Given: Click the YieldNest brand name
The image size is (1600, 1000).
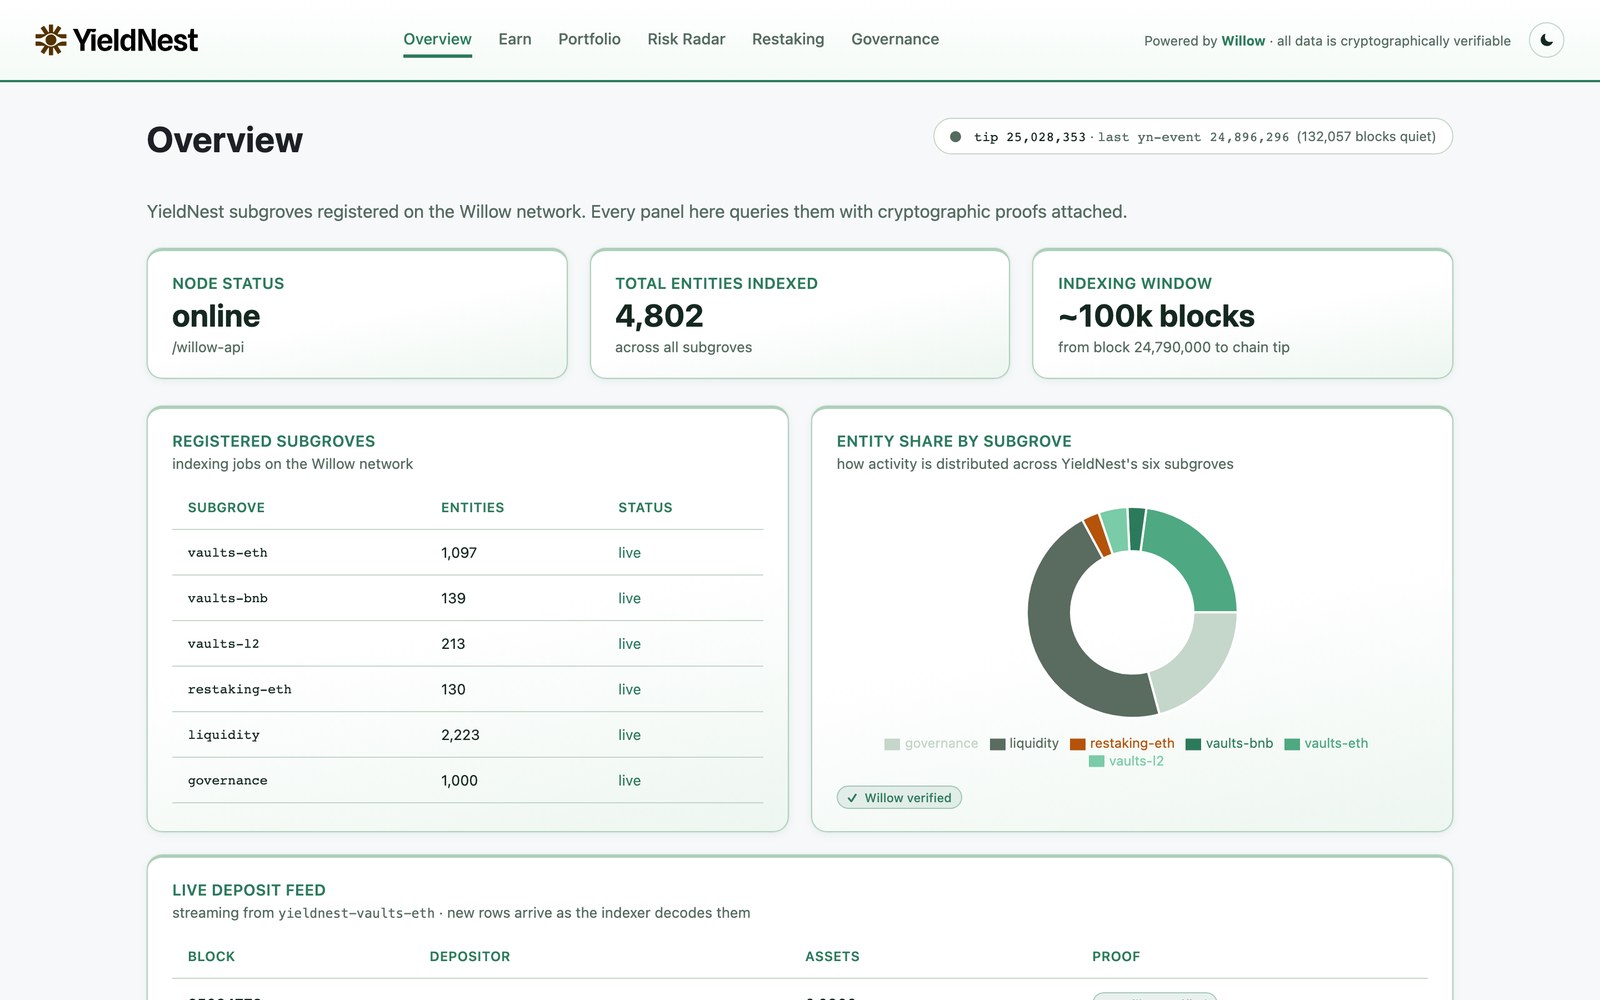Looking at the screenshot, I should [x=136, y=40].
